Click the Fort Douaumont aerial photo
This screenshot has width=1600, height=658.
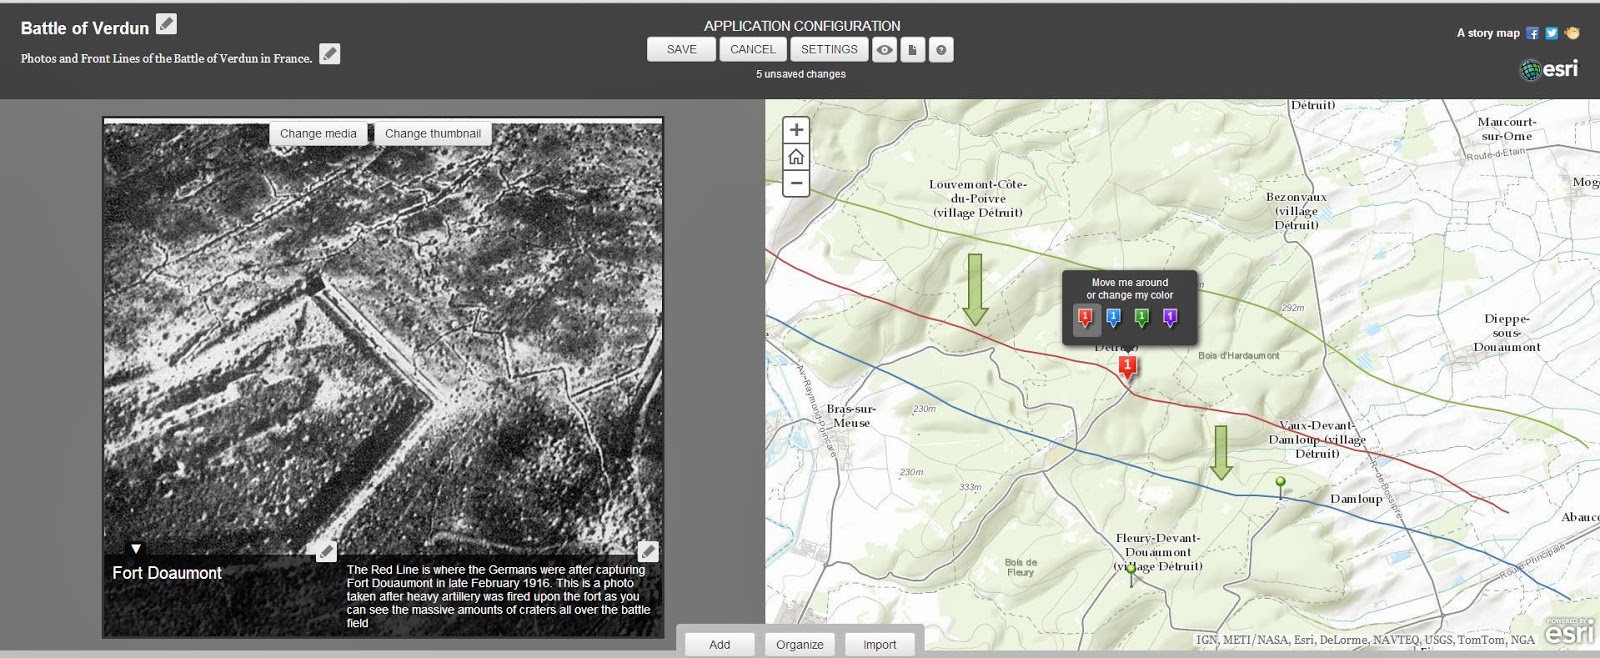pyautogui.click(x=383, y=340)
